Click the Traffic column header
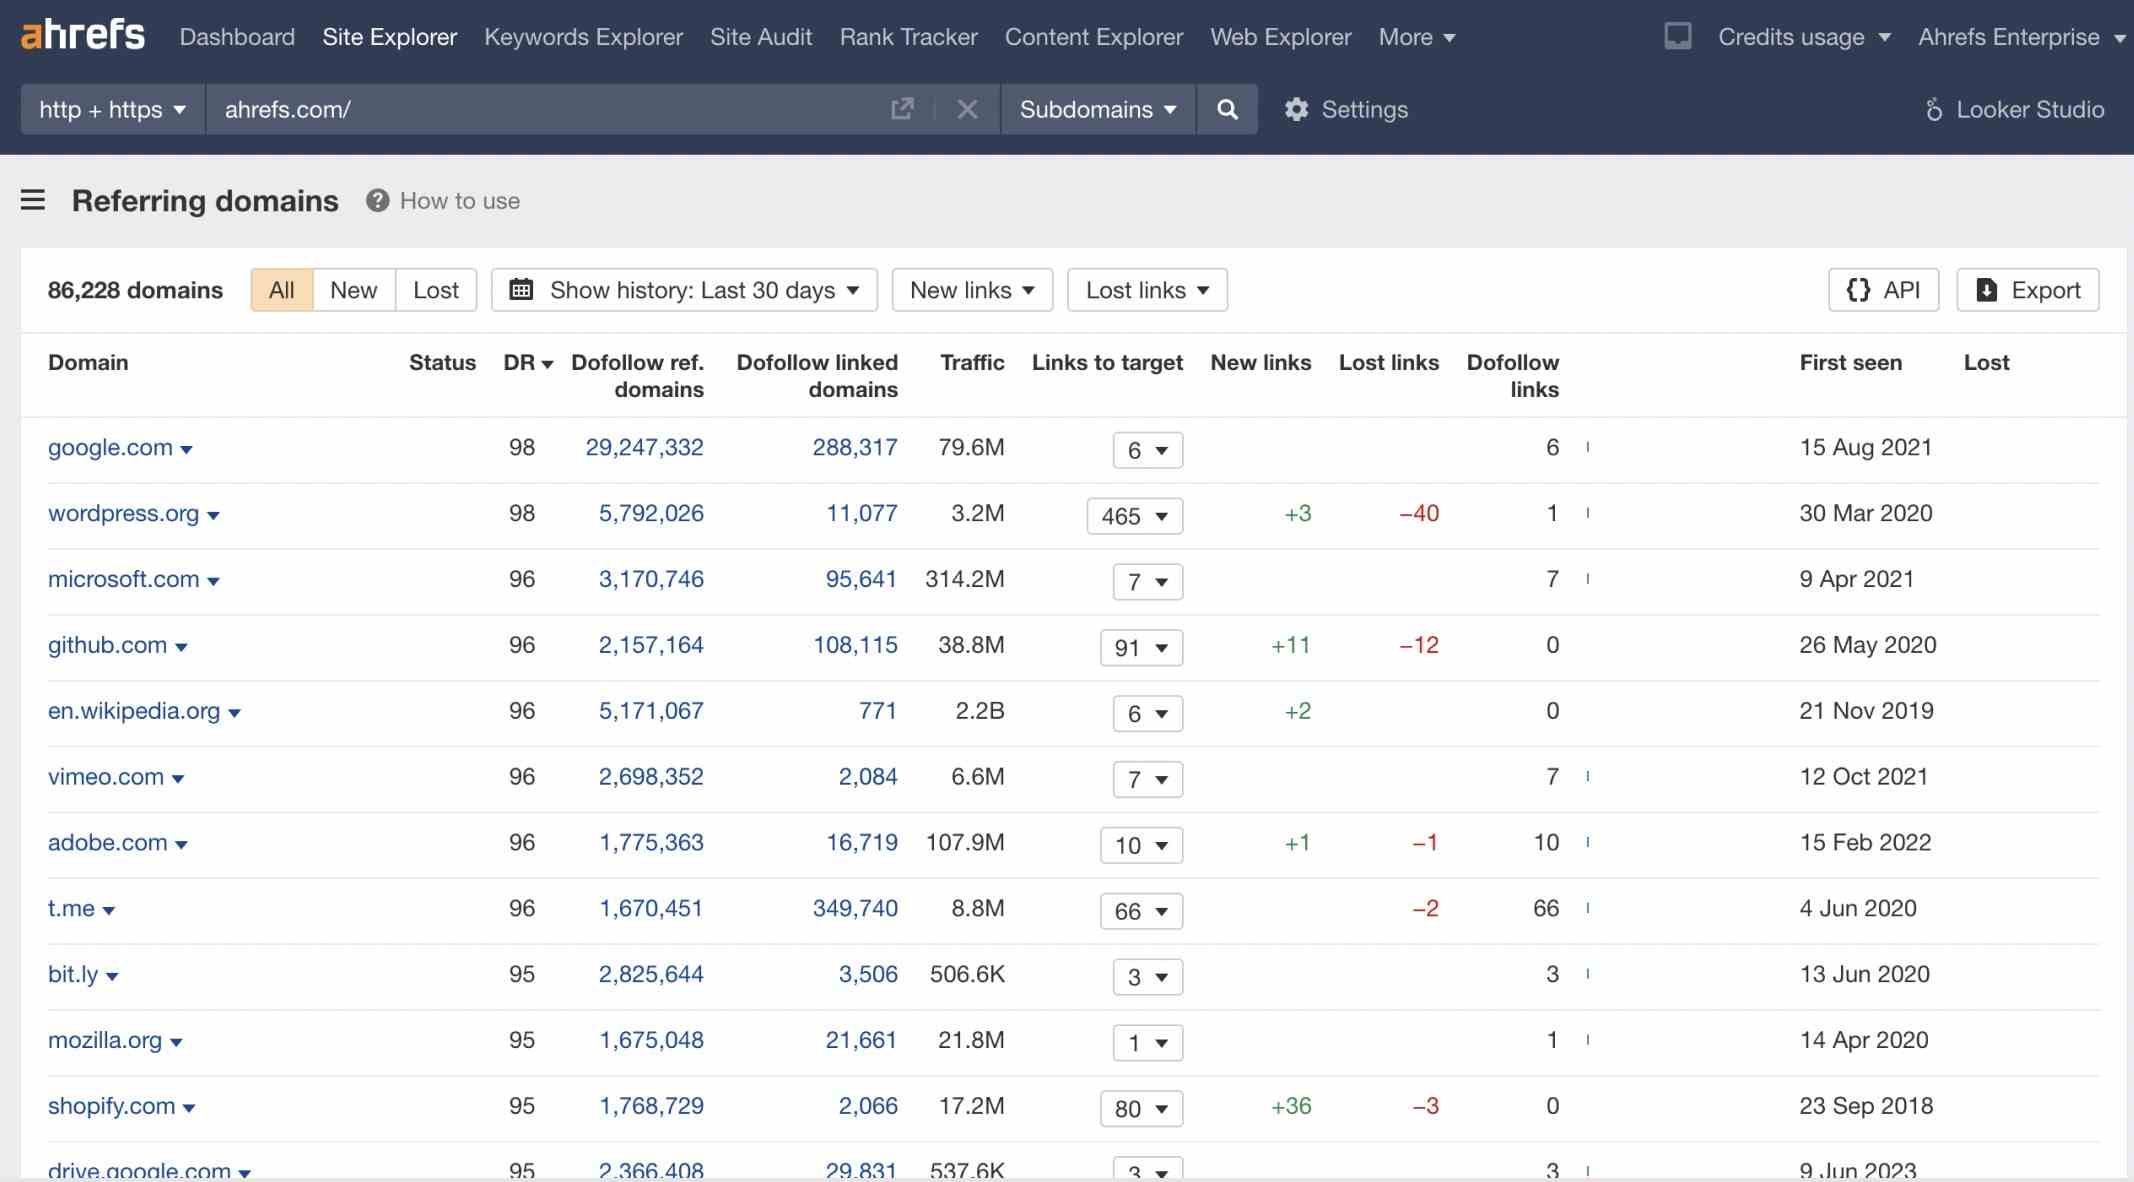The height and width of the screenshot is (1182, 2134). click(x=972, y=362)
